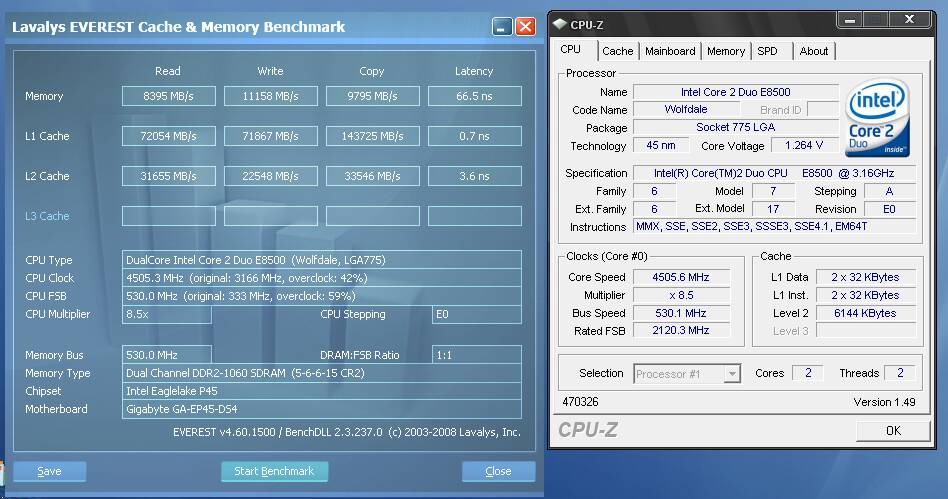Click the L2 Cache latency 3.6 ns
This screenshot has width=948, height=499.
pyautogui.click(x=475, y=176)
